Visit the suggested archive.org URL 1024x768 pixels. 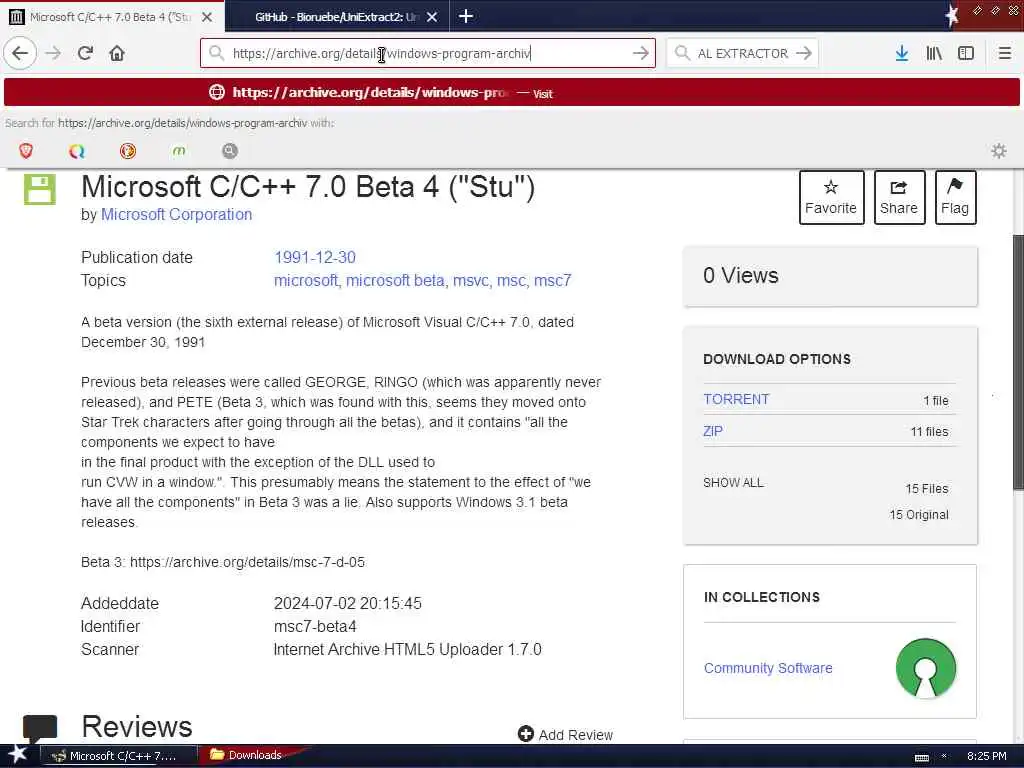coord(511,93)
